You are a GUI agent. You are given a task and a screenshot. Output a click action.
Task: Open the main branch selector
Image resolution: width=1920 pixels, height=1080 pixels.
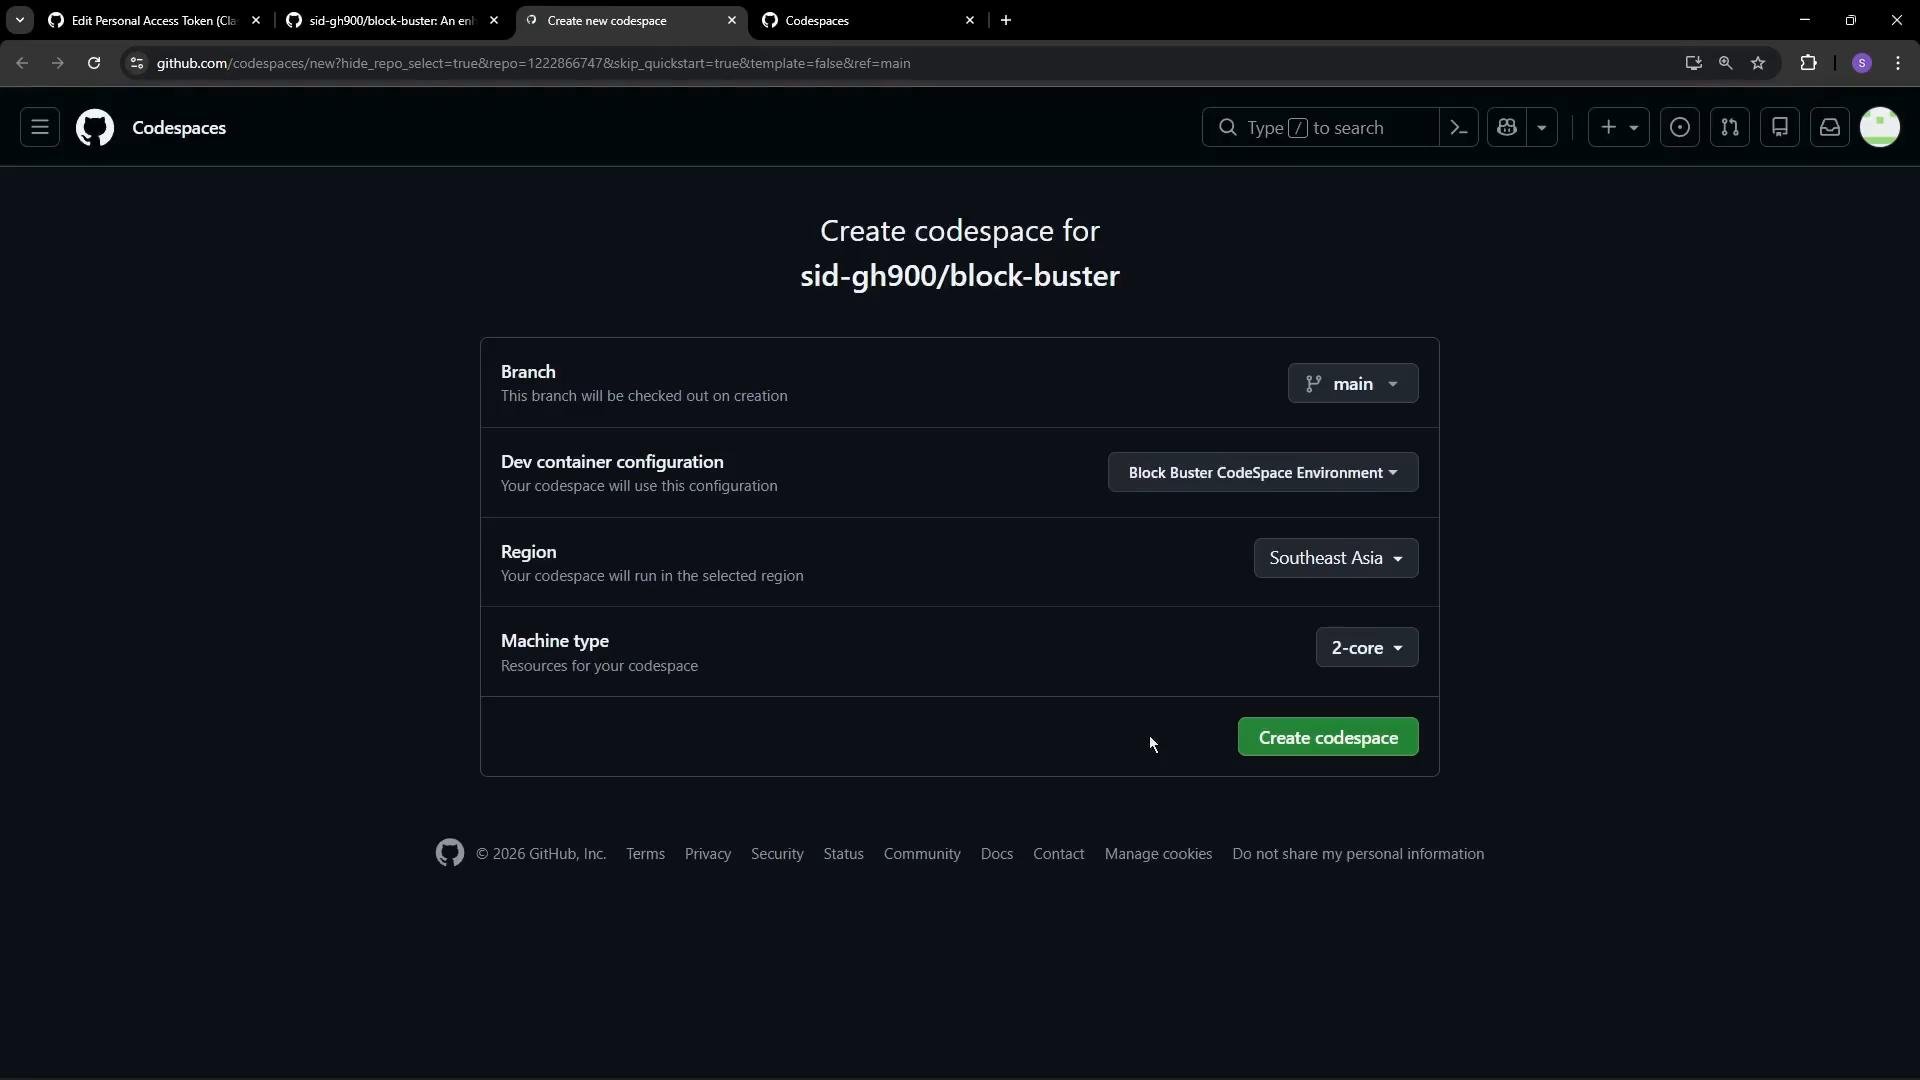click(1353, 383)
